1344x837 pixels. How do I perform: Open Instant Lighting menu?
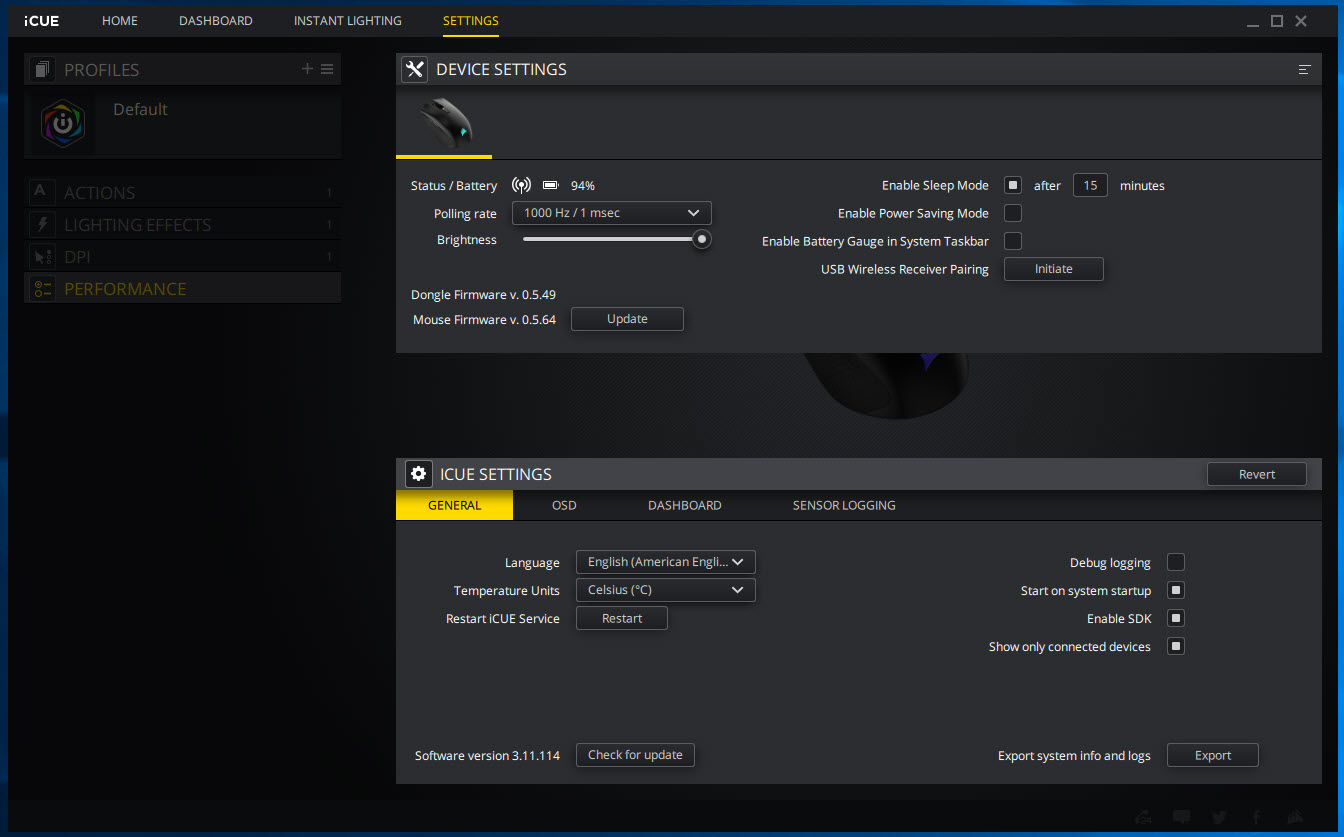(348, 21)
